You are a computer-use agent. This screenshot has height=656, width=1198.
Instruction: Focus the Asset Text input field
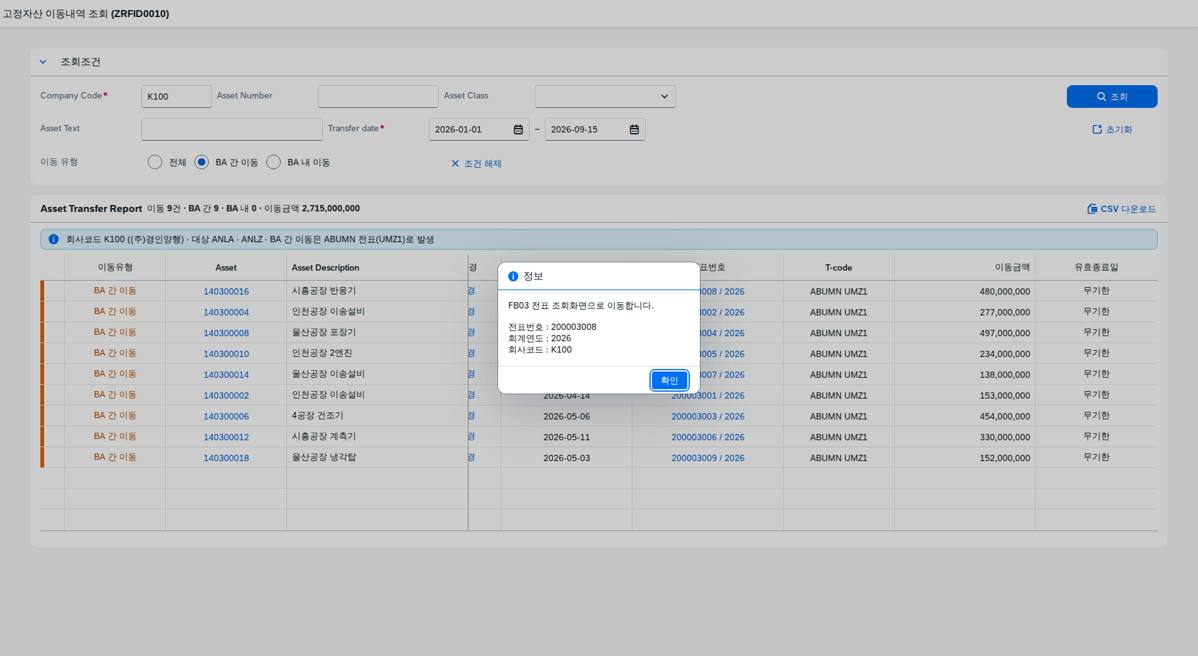tap(232, 129)
